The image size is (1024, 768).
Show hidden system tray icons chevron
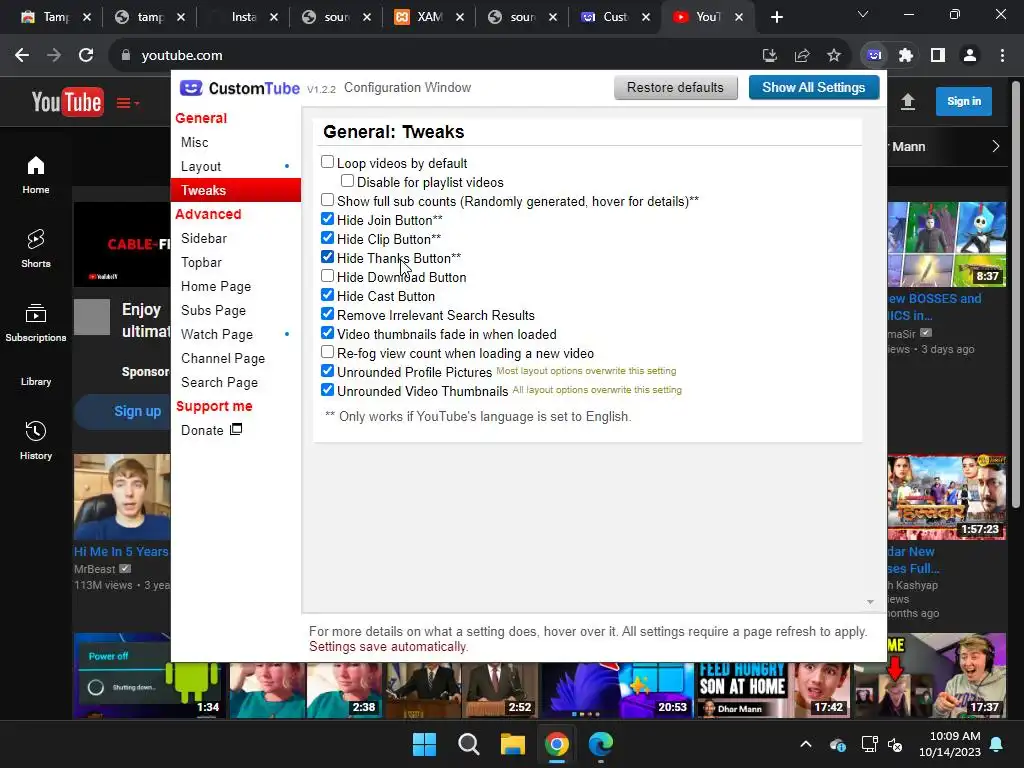[806, 744]
